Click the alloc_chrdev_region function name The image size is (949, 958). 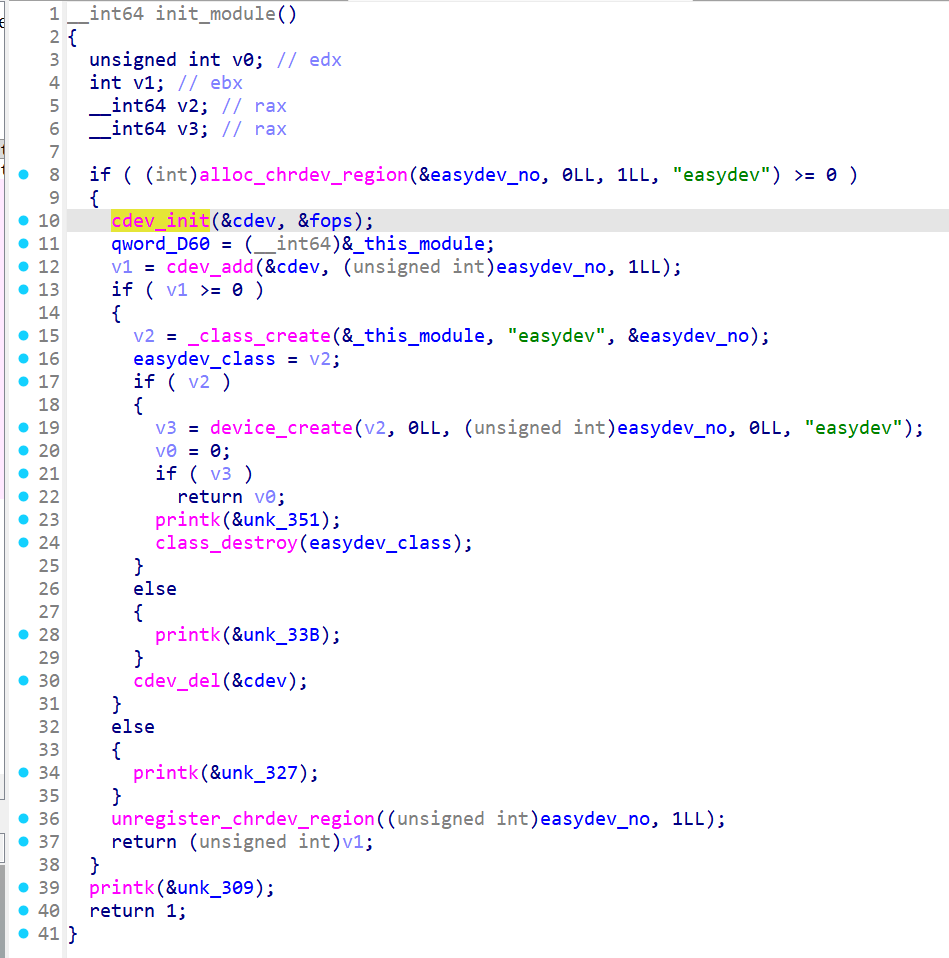click(304, 175)
